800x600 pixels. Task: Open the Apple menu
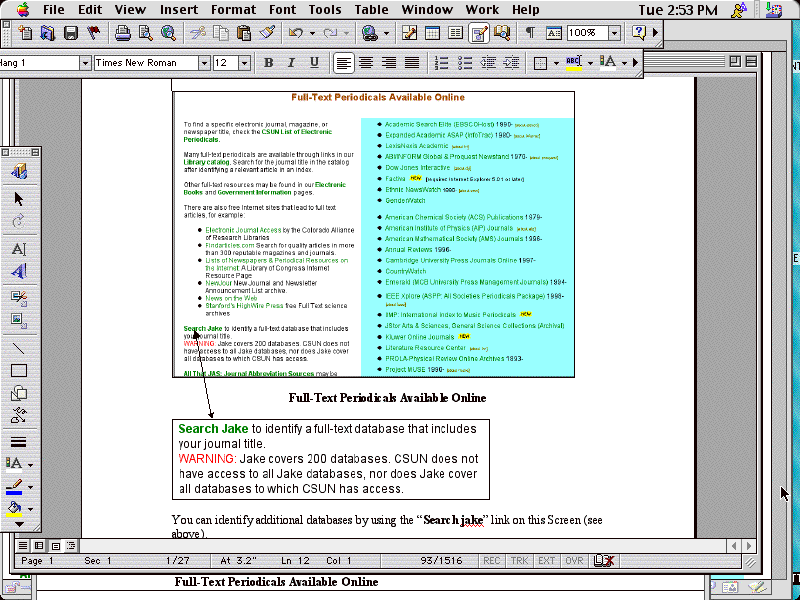(x=23, y=9)
